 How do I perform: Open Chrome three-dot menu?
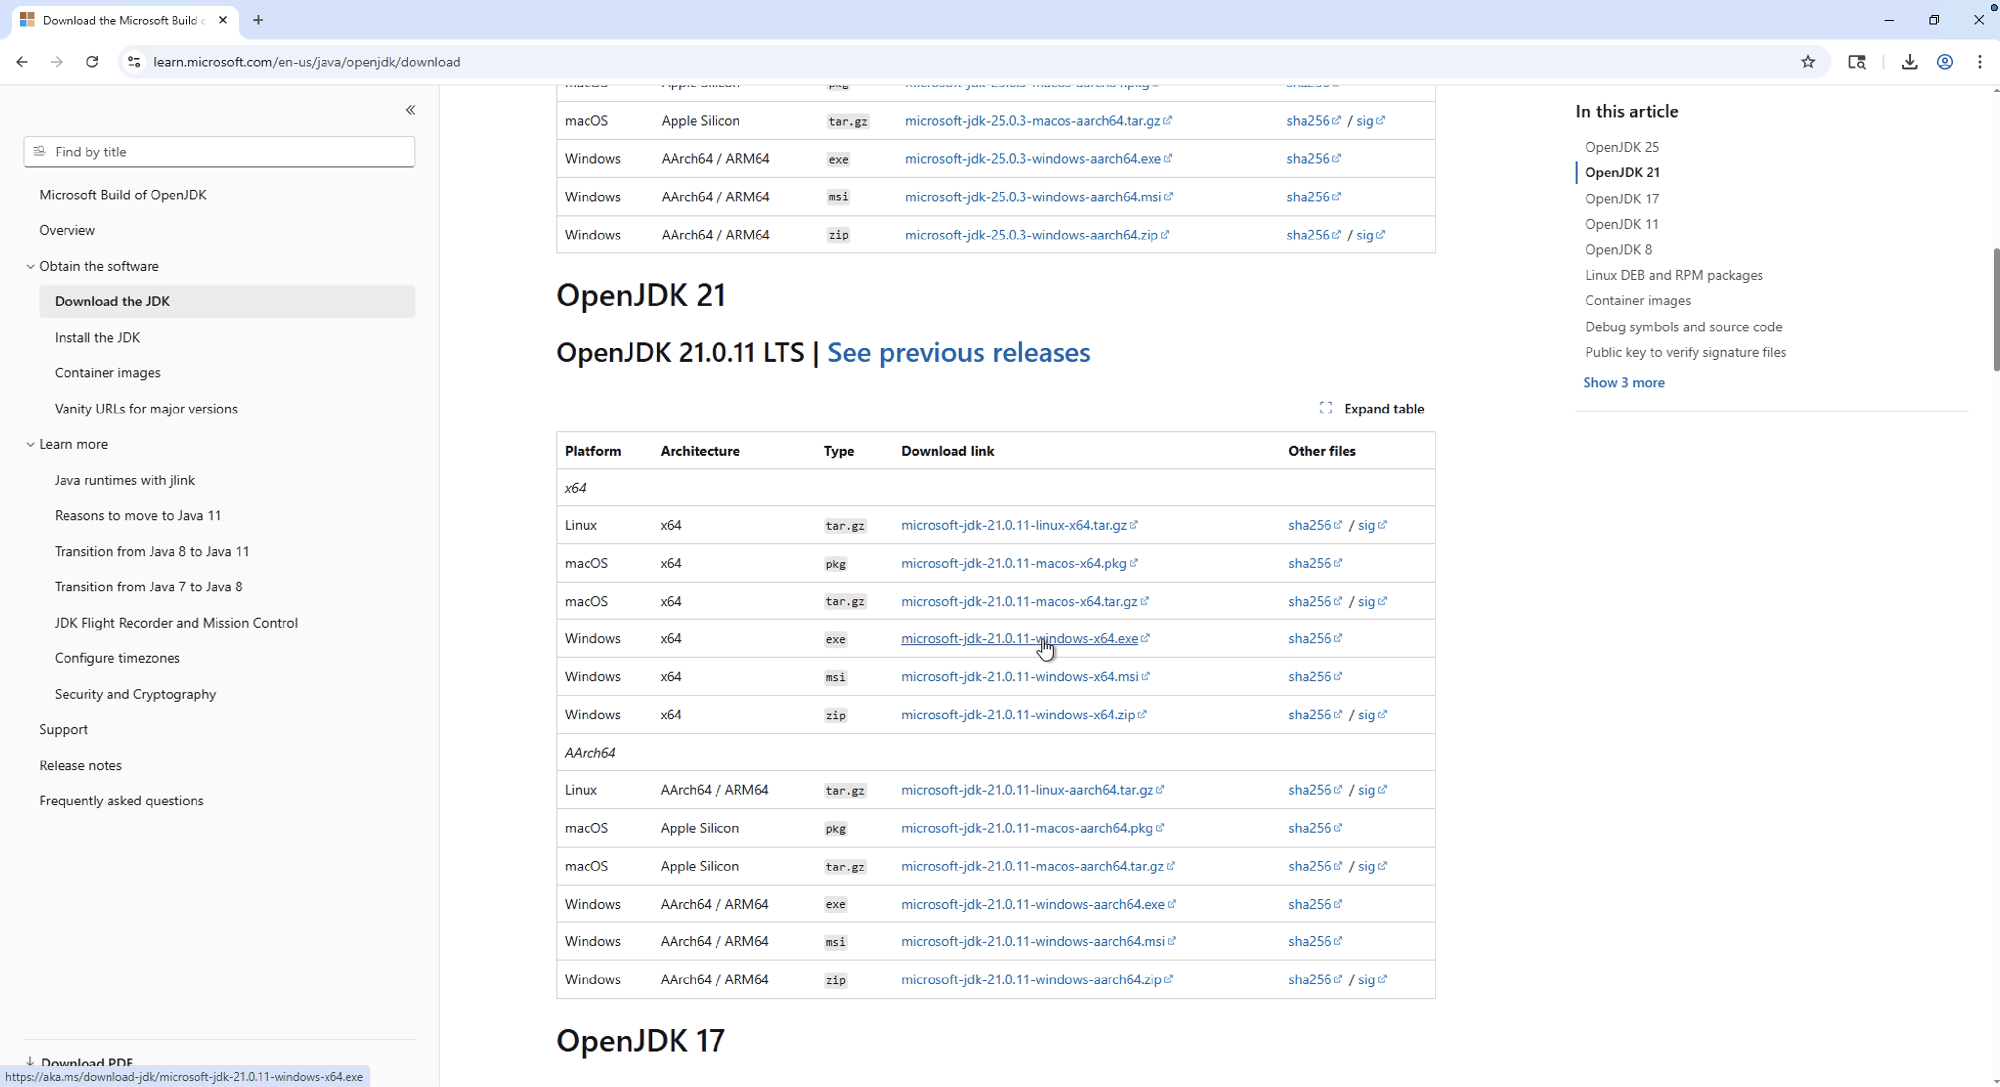click(1980, 62)
